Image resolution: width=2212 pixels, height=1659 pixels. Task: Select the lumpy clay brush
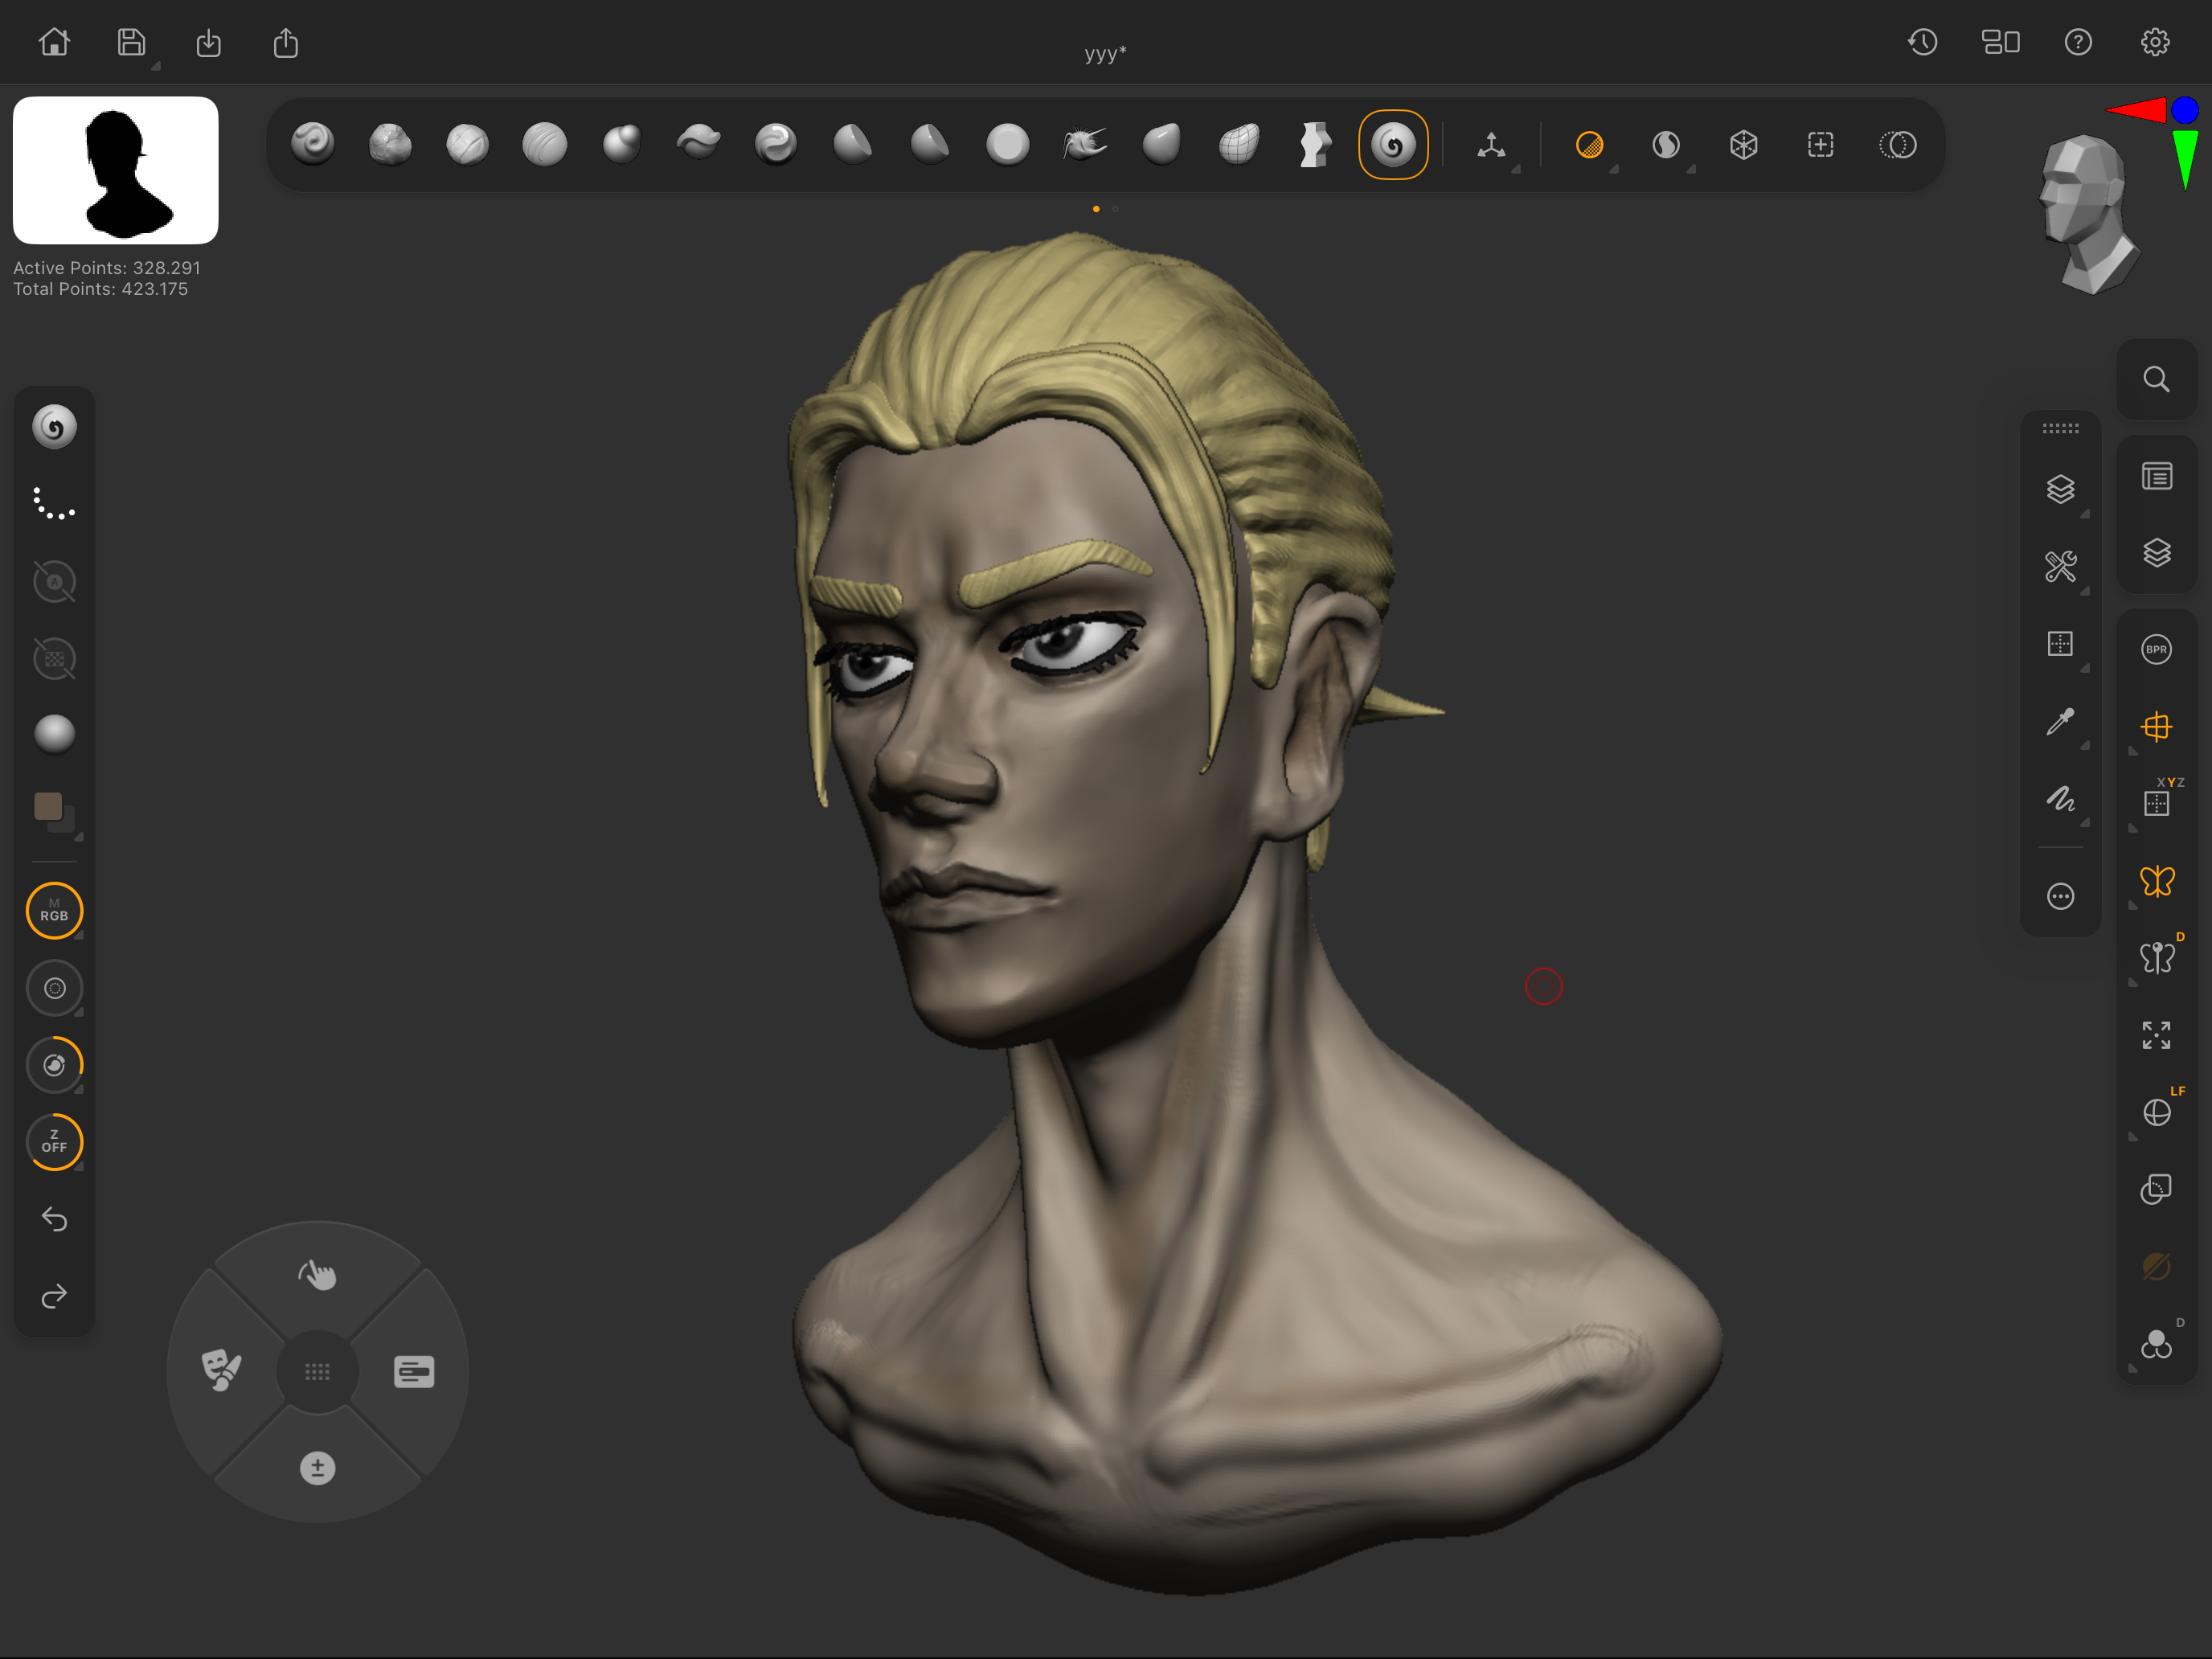point(390,144)
